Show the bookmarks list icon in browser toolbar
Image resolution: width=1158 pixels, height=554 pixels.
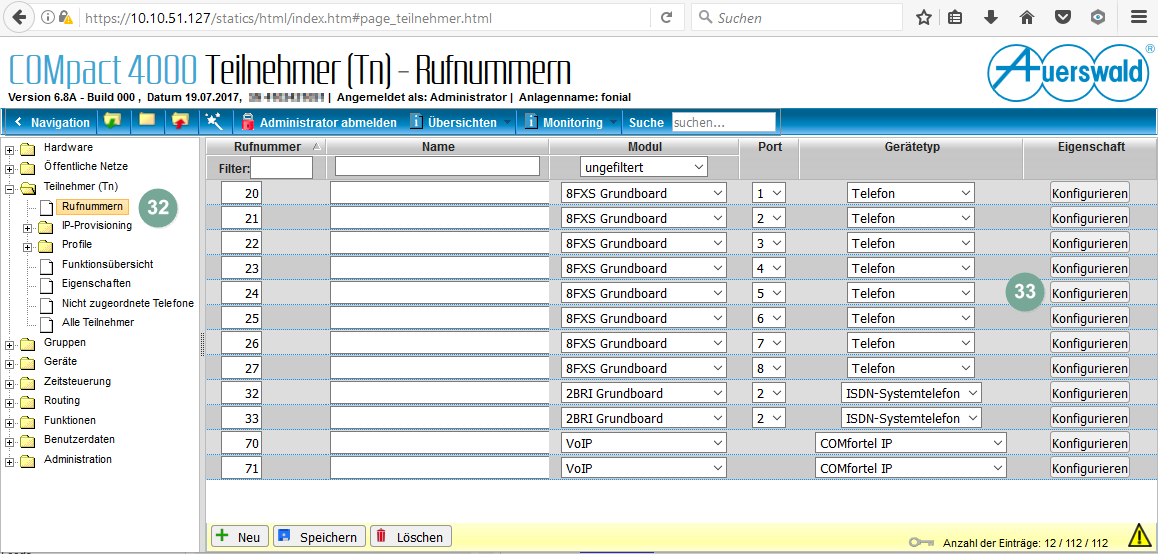(x=955, y=18)
